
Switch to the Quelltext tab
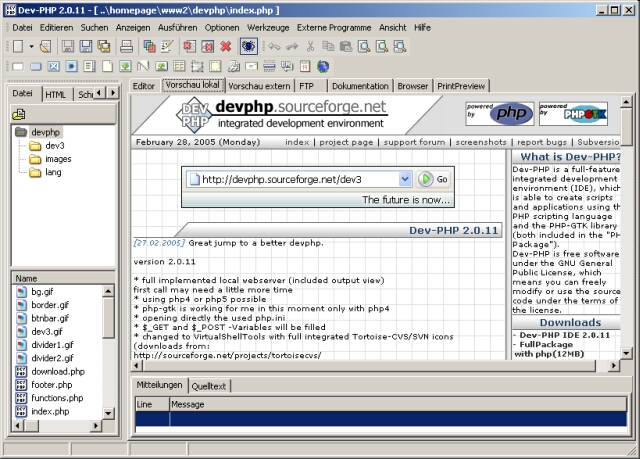coord(209,385)
